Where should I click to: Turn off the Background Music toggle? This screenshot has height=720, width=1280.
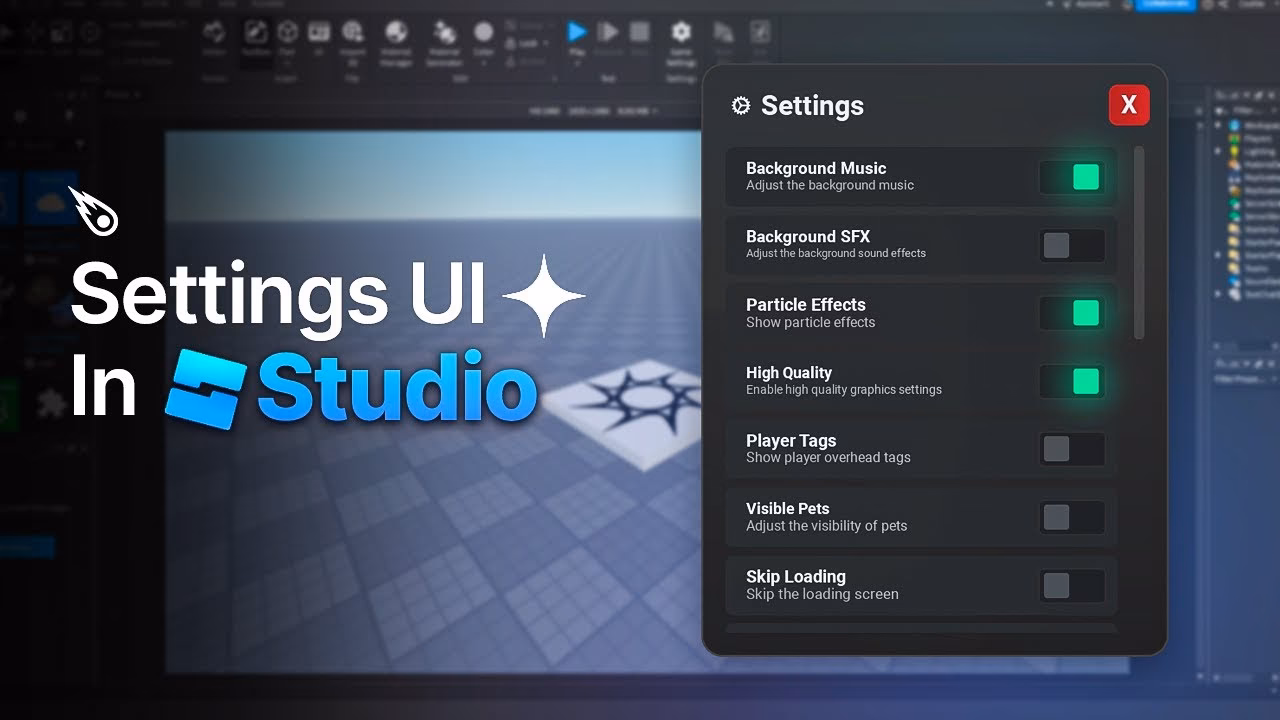tap(1072, 177)
